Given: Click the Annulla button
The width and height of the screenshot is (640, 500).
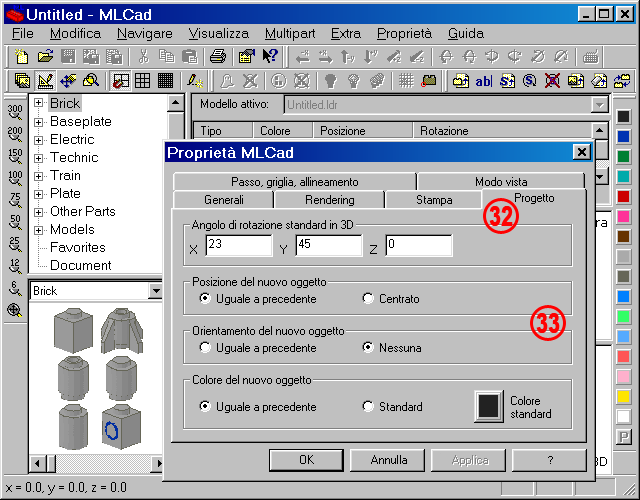Looking at the screenshot, I should (389, 460).
